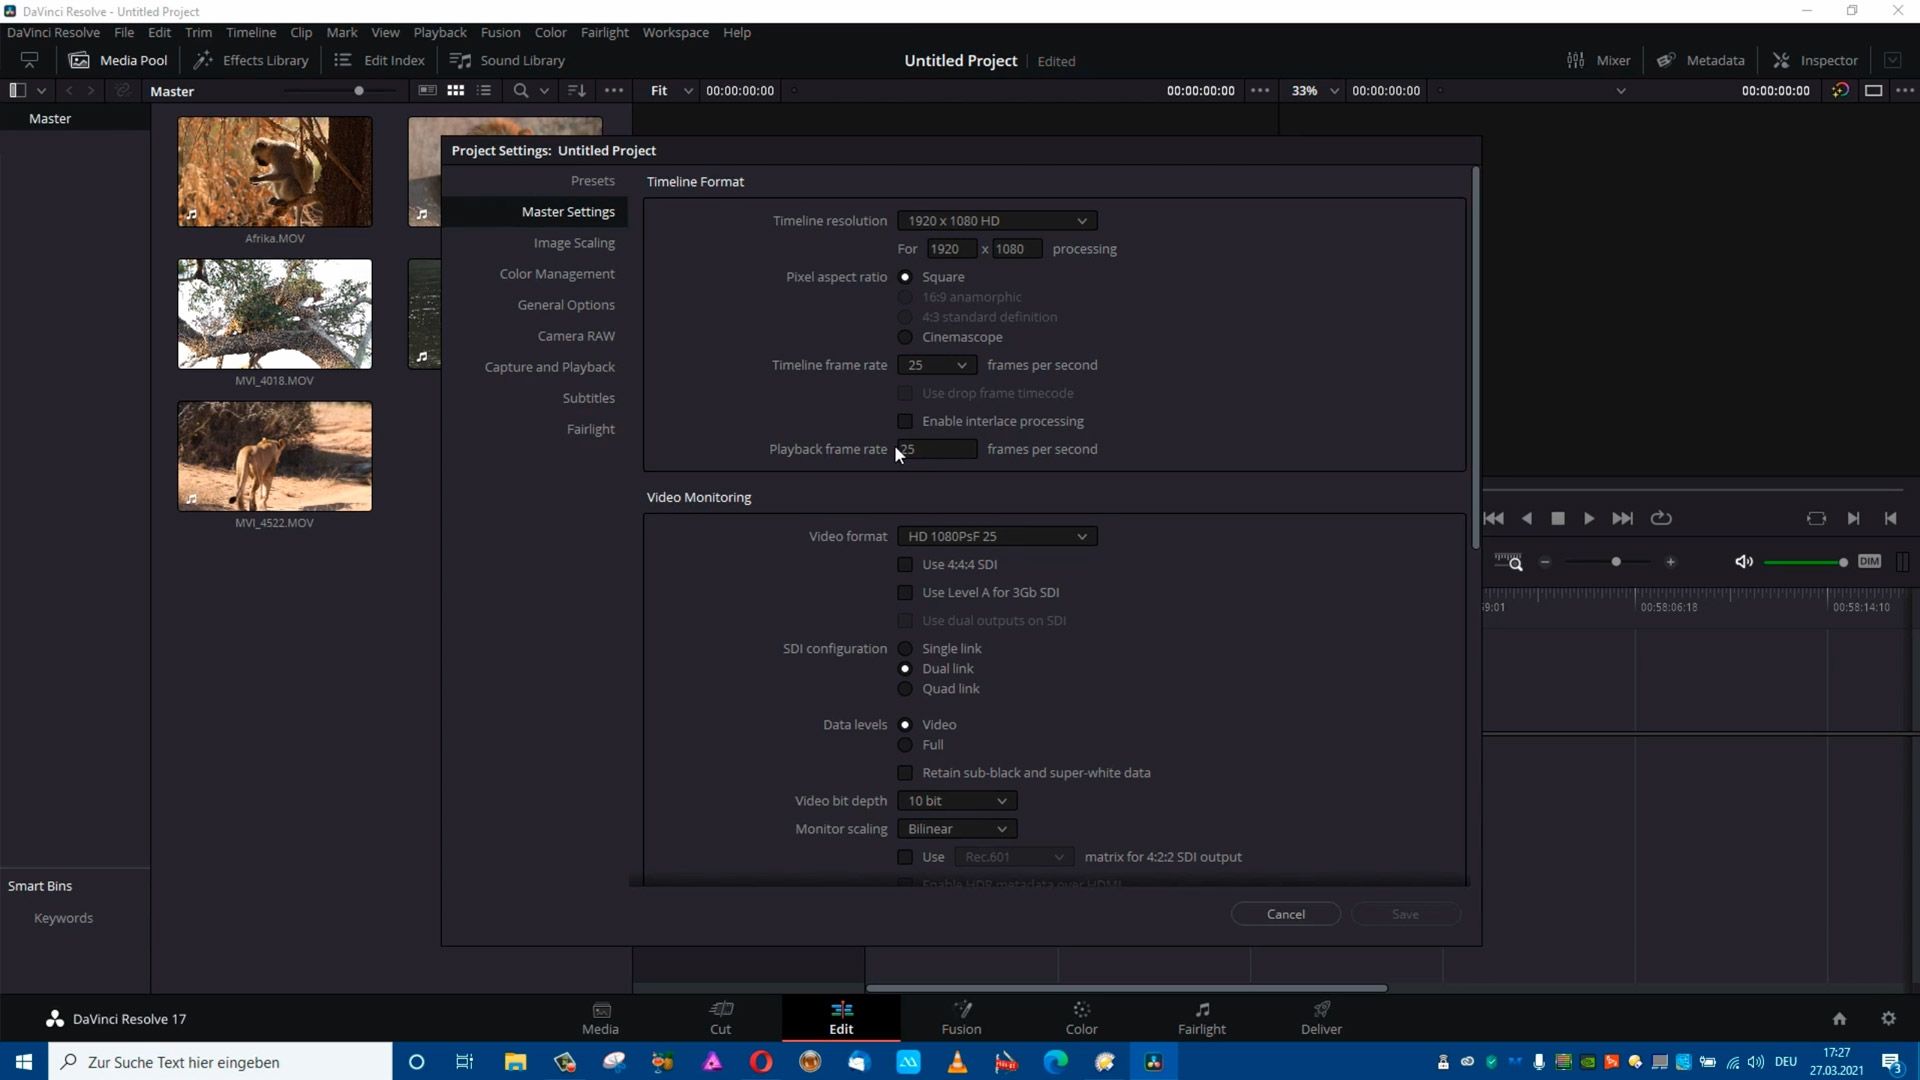Go to first frame in transport controls

[1494, 518]
